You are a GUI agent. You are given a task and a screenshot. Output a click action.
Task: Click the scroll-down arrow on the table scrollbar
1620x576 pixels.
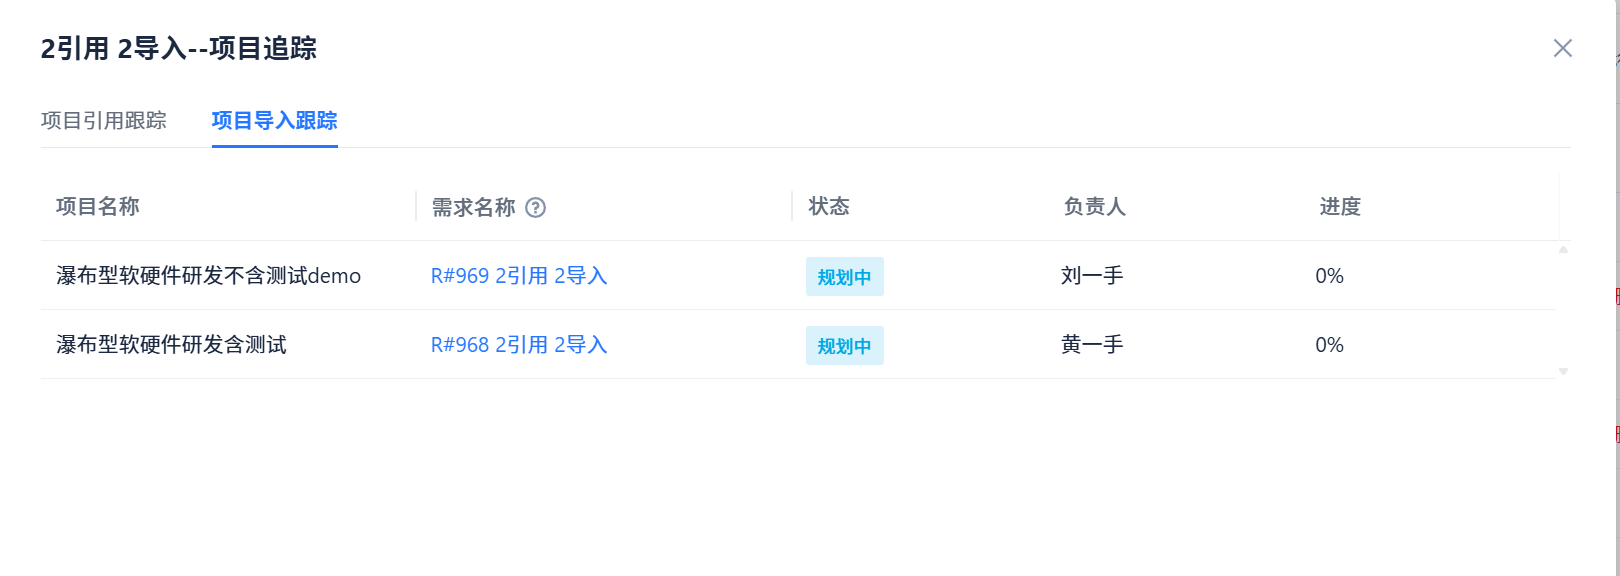click(1561, 371)
